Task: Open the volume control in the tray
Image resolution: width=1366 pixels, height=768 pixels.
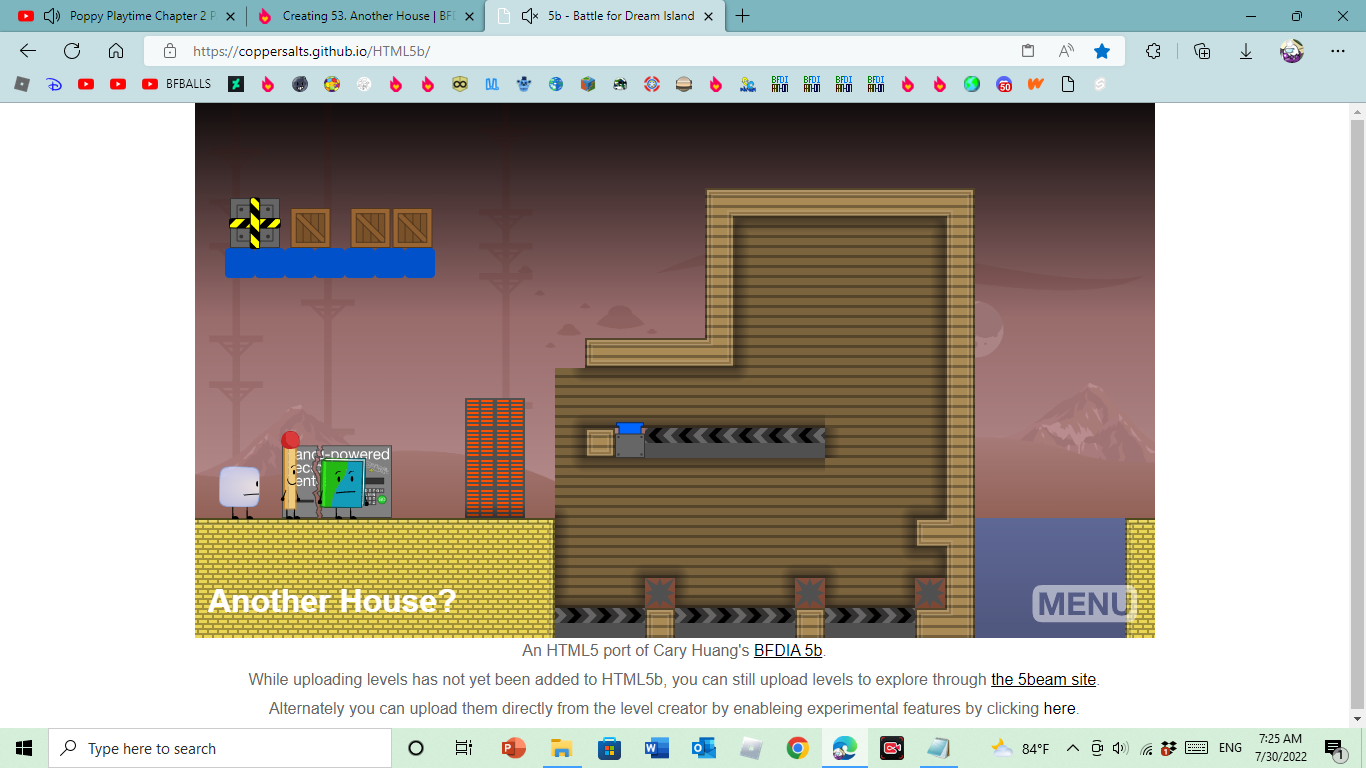Action: (1120, 748)
